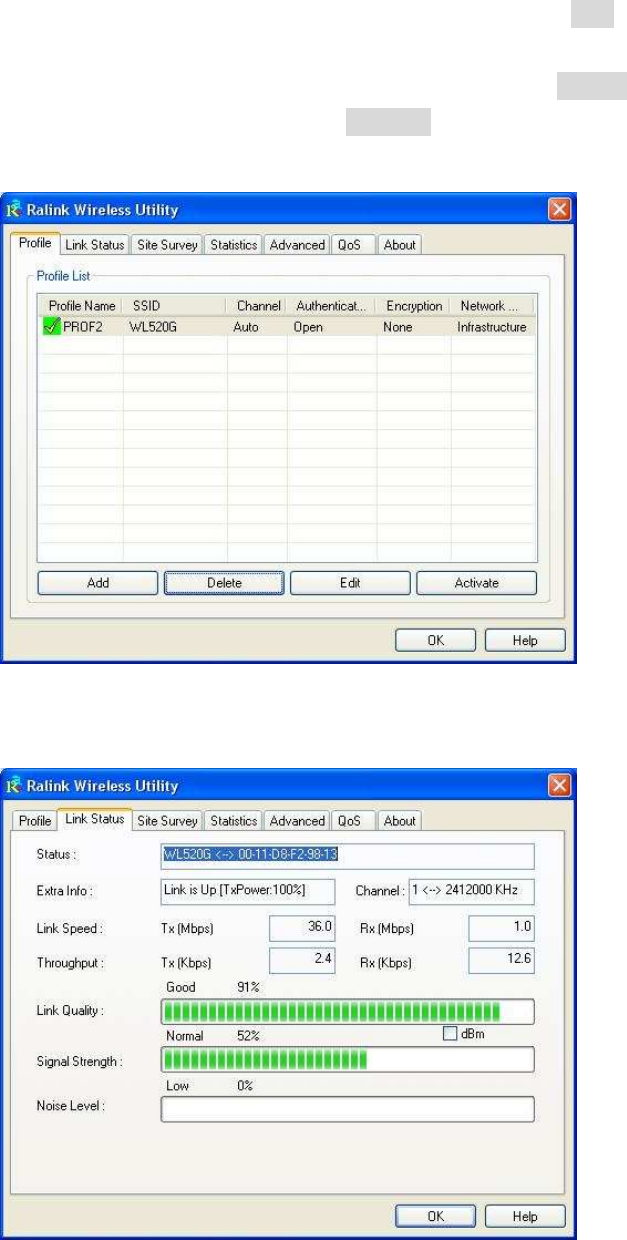Click the Delete profile button
The width and height of the screenshot is (627, 1240).
click(x=224, y=583)
